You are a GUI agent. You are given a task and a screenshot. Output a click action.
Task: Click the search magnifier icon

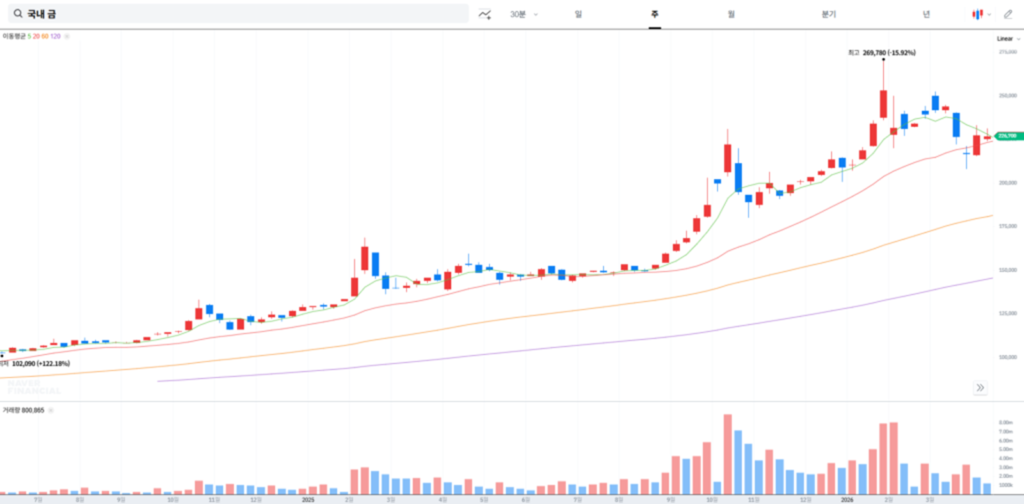click(17, 14)
